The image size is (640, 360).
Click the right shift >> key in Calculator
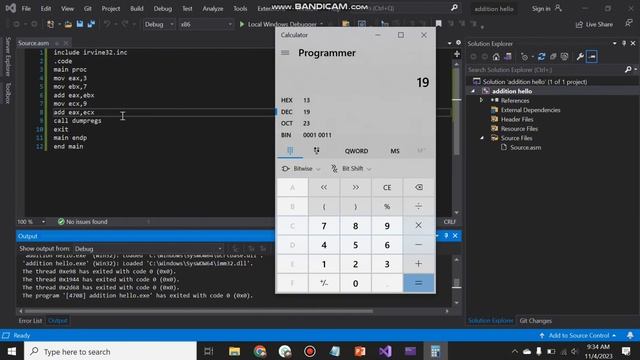click(x=356, y=187)
